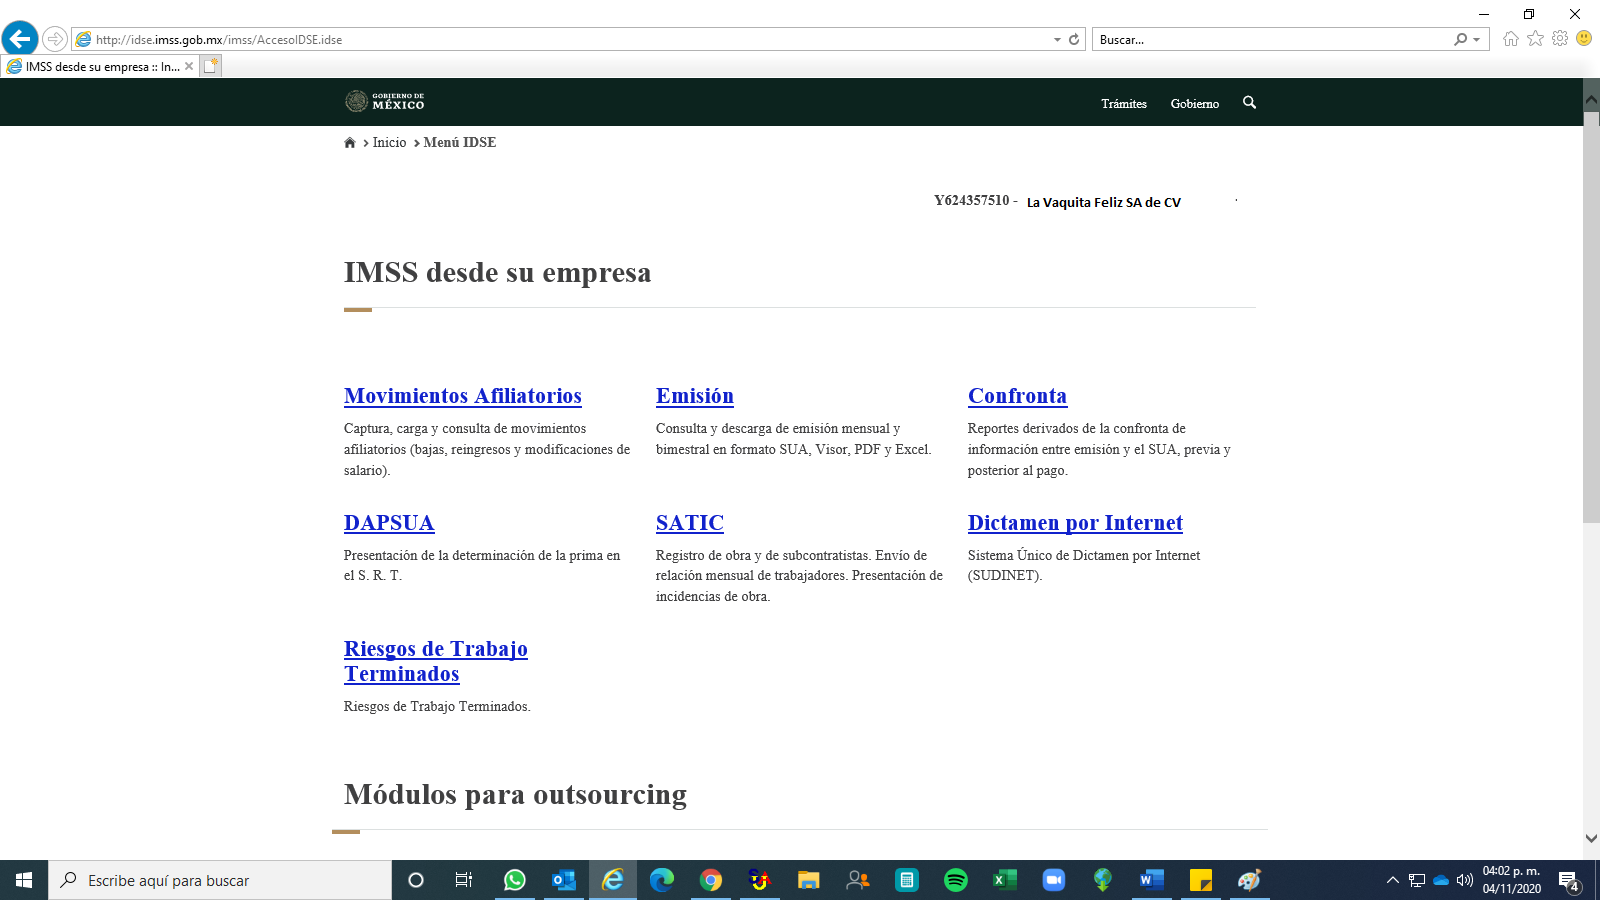The width and height of the screenshot is (1600, 900).
Task: Open Spotify from the taskbar
Action: coord(956,880)
